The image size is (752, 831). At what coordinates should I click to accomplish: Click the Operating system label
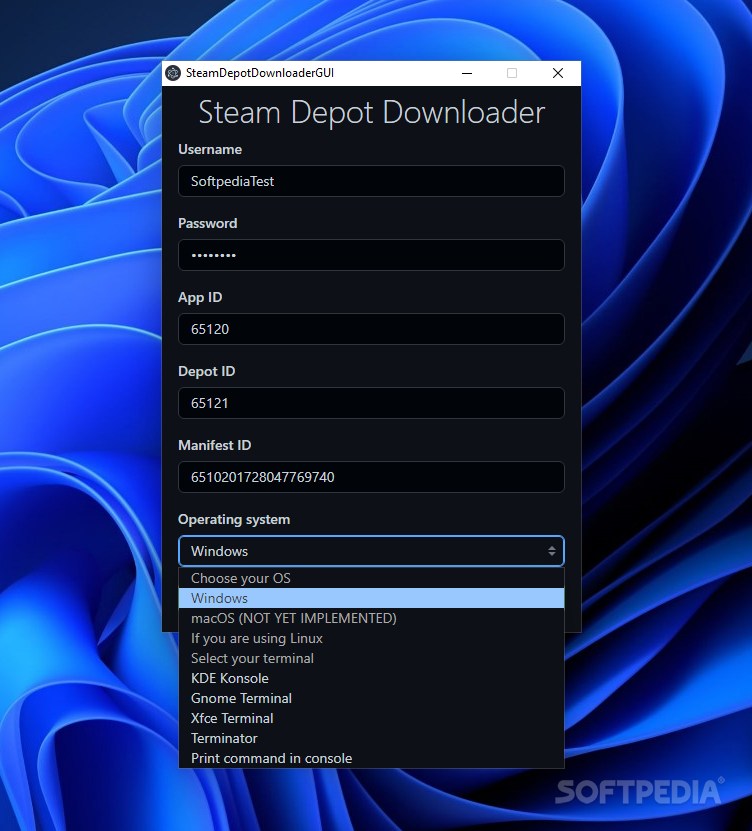[x=234, y=520]
